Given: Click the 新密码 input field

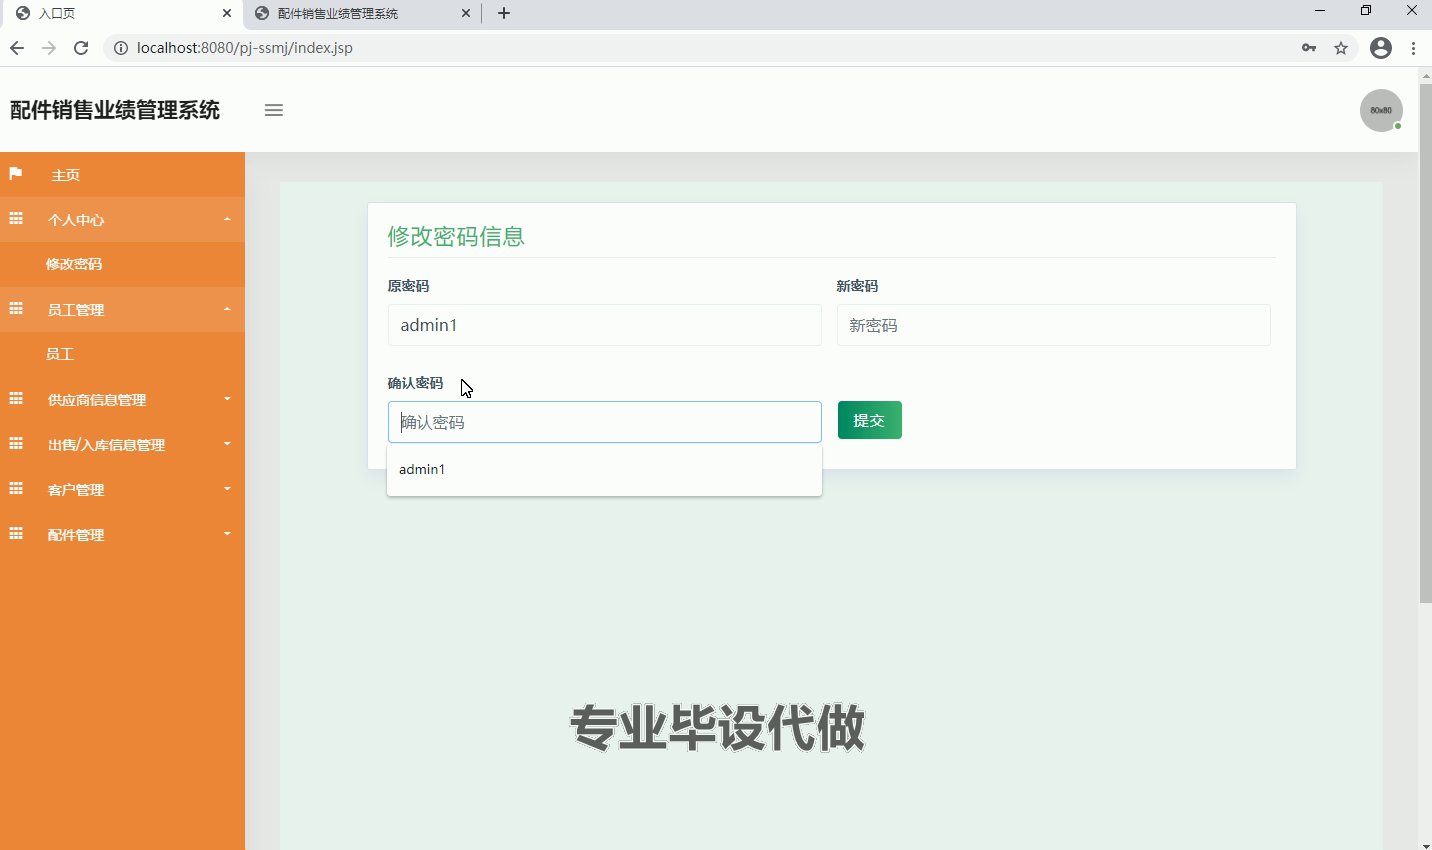Looking at the screenshot, I should click(x=1054, y=325).
